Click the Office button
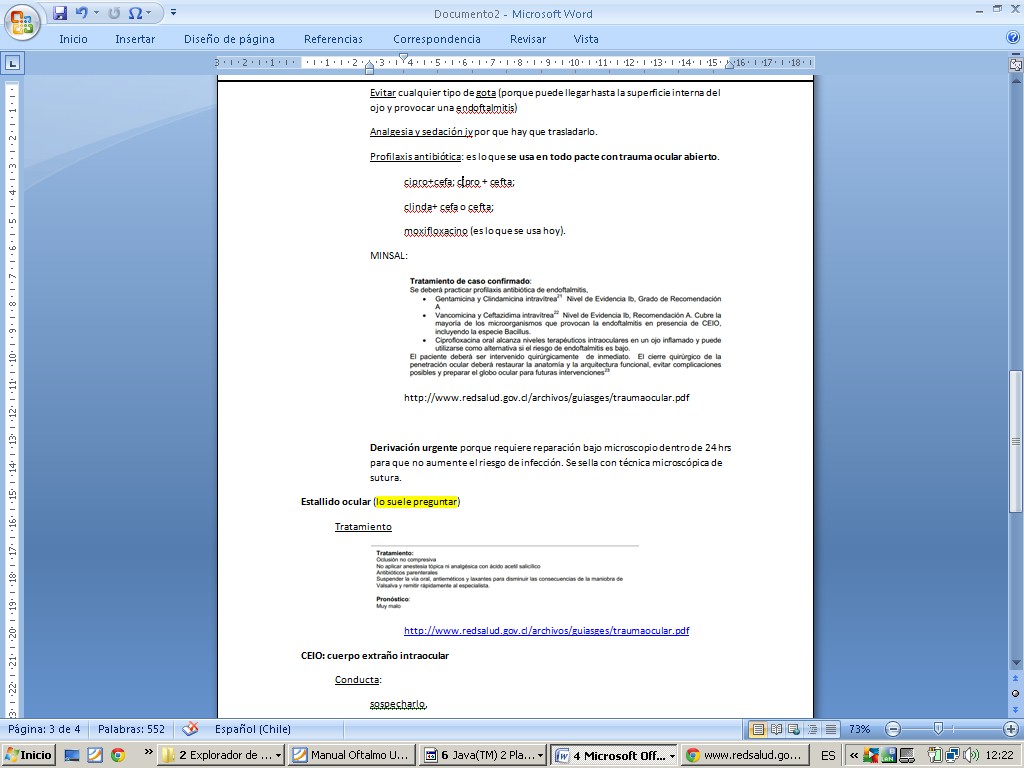 22,20
